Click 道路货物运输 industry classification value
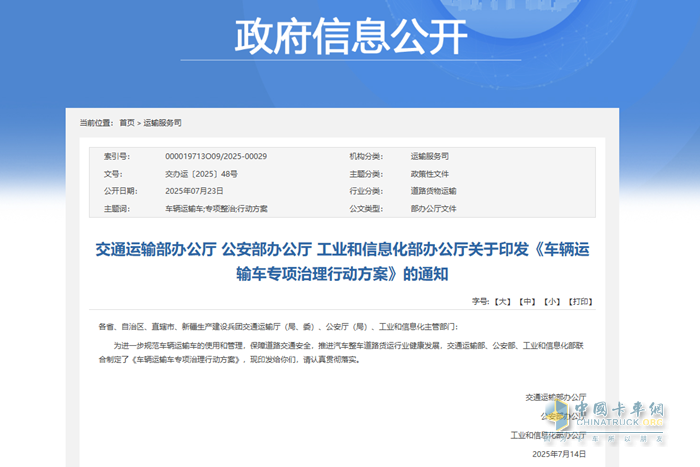This screenshot has width=700, height=467. coord(433,191)
